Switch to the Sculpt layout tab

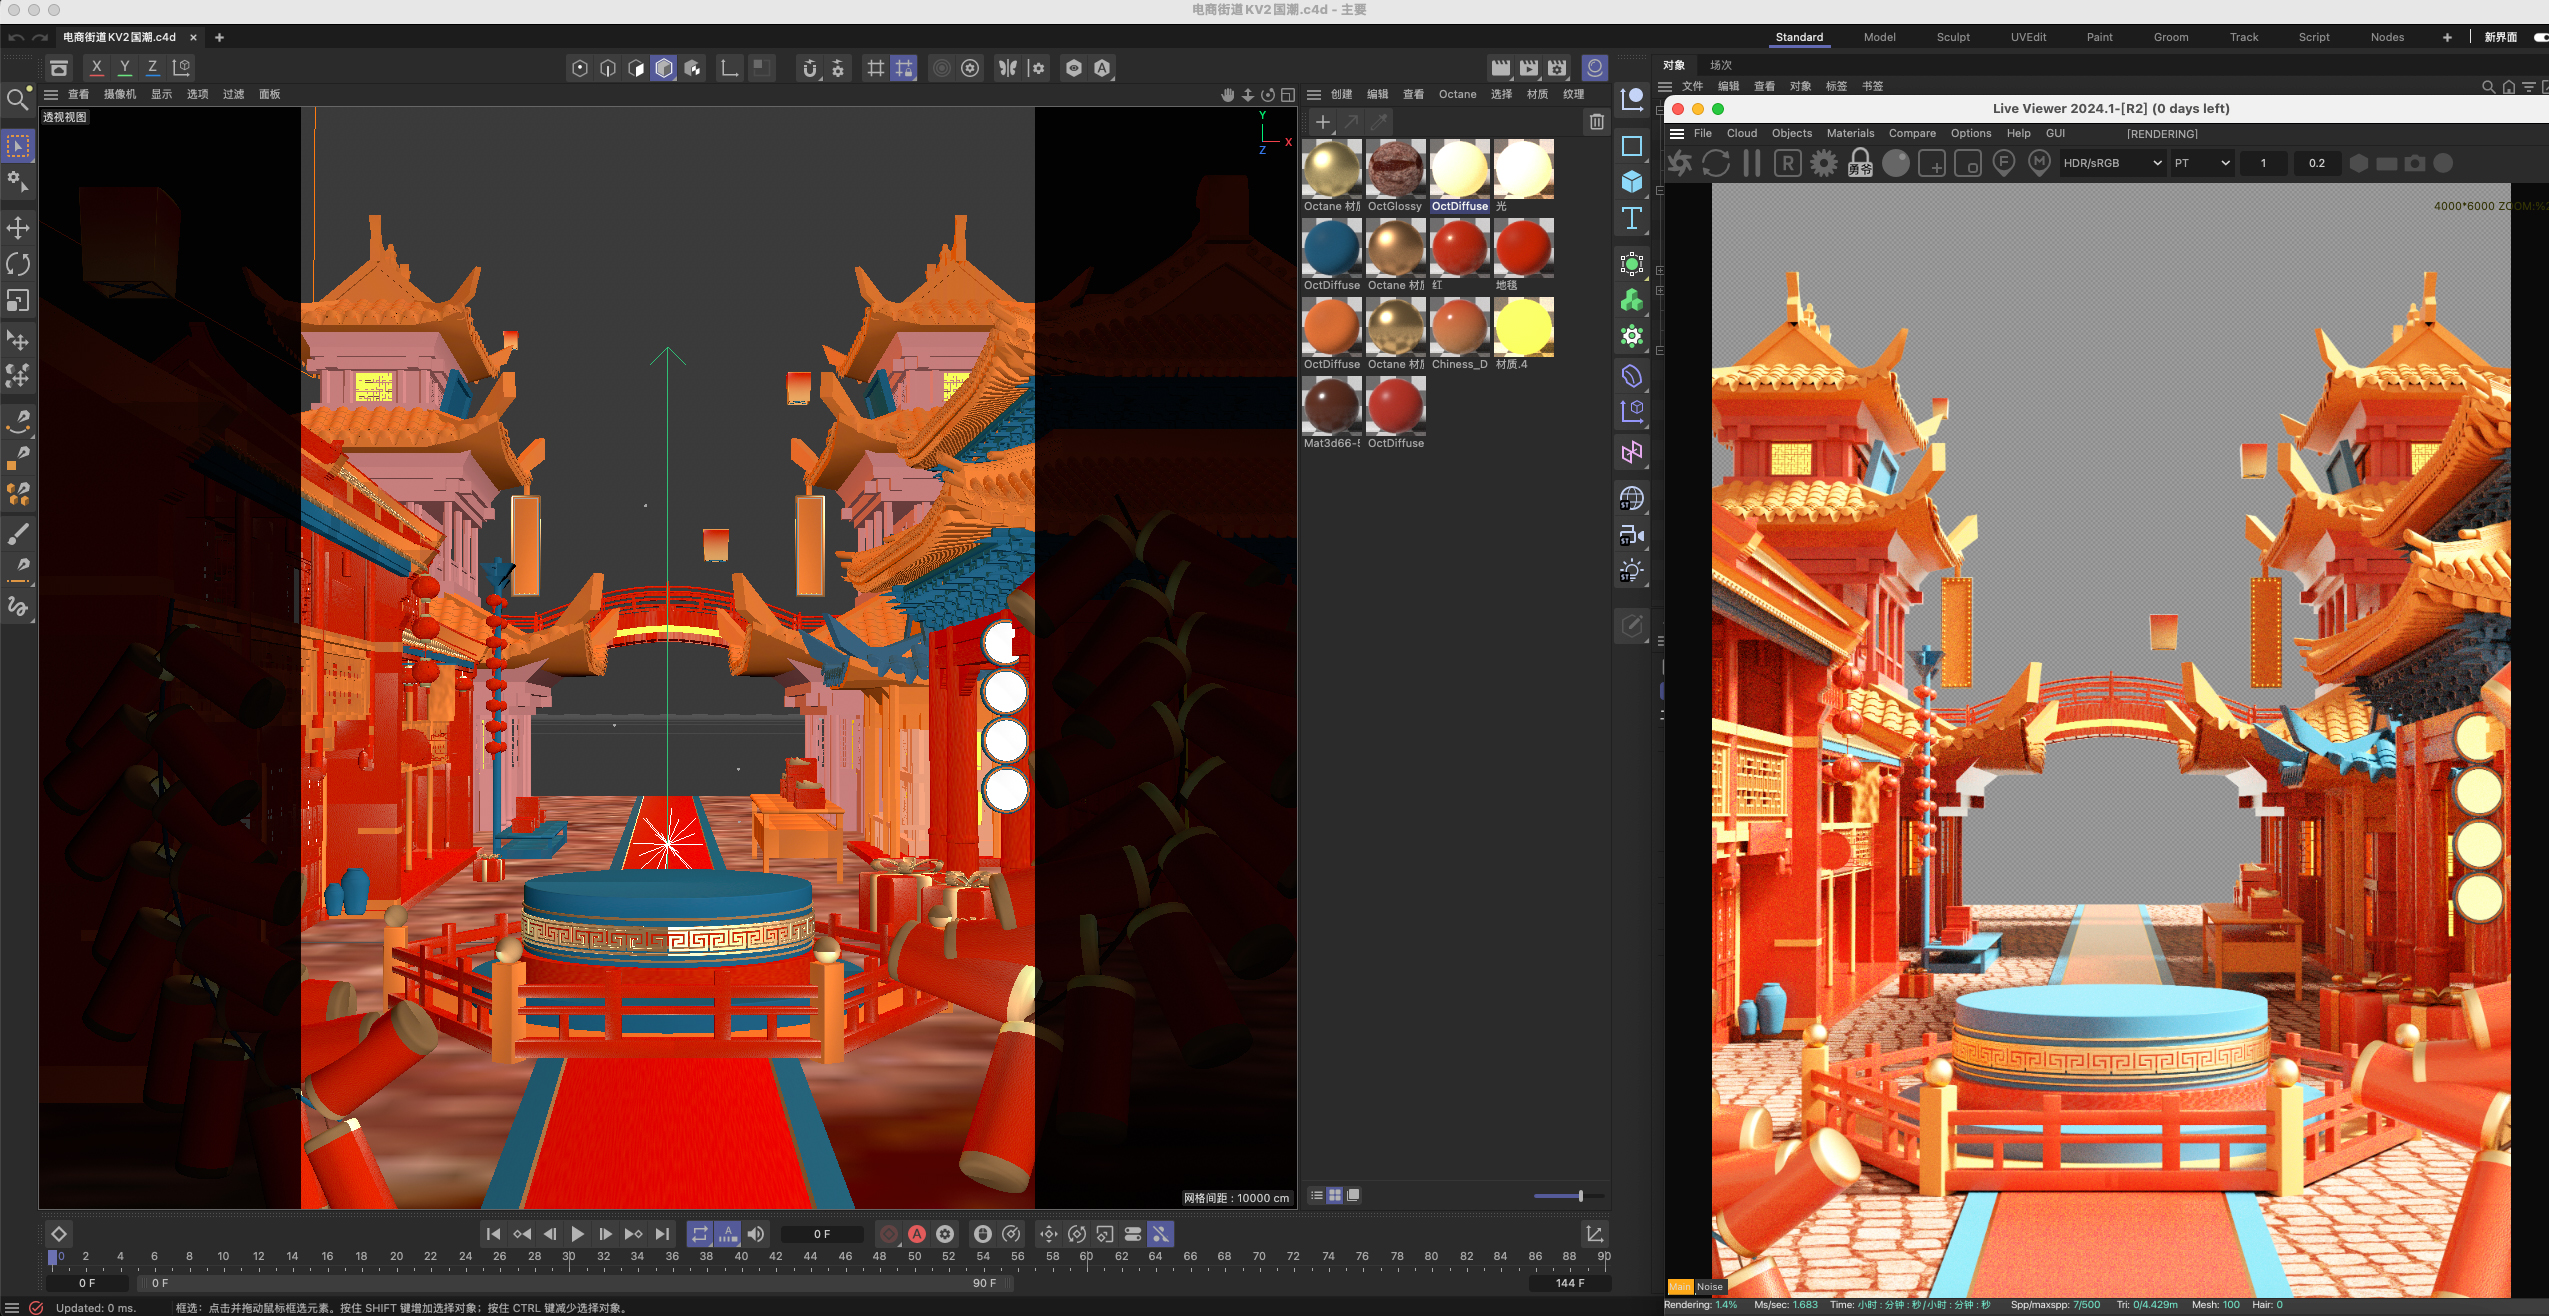point(1952,37)
